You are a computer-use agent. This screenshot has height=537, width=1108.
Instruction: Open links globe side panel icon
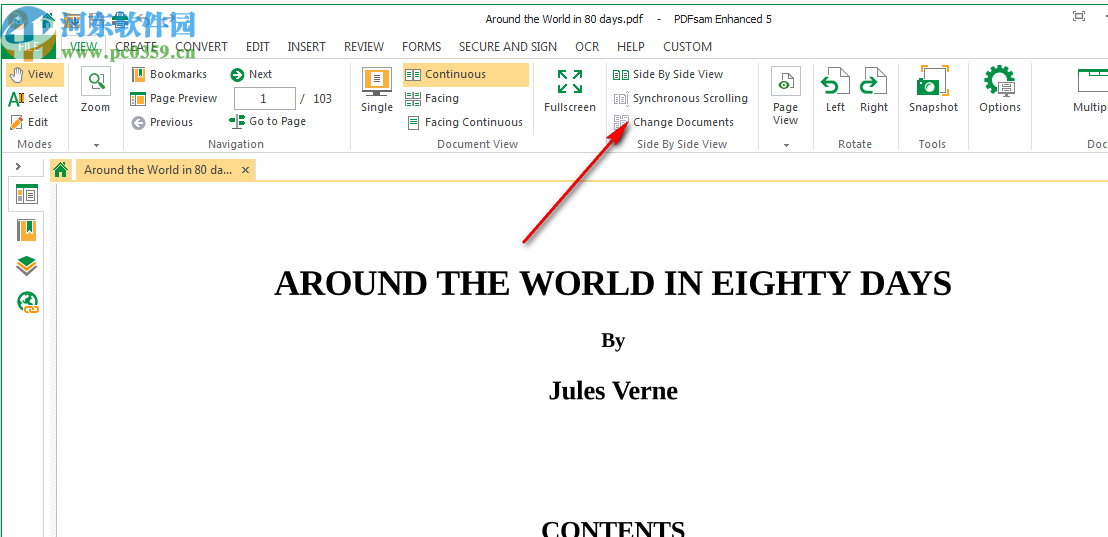pyautogui.click(x=27, y=303)
